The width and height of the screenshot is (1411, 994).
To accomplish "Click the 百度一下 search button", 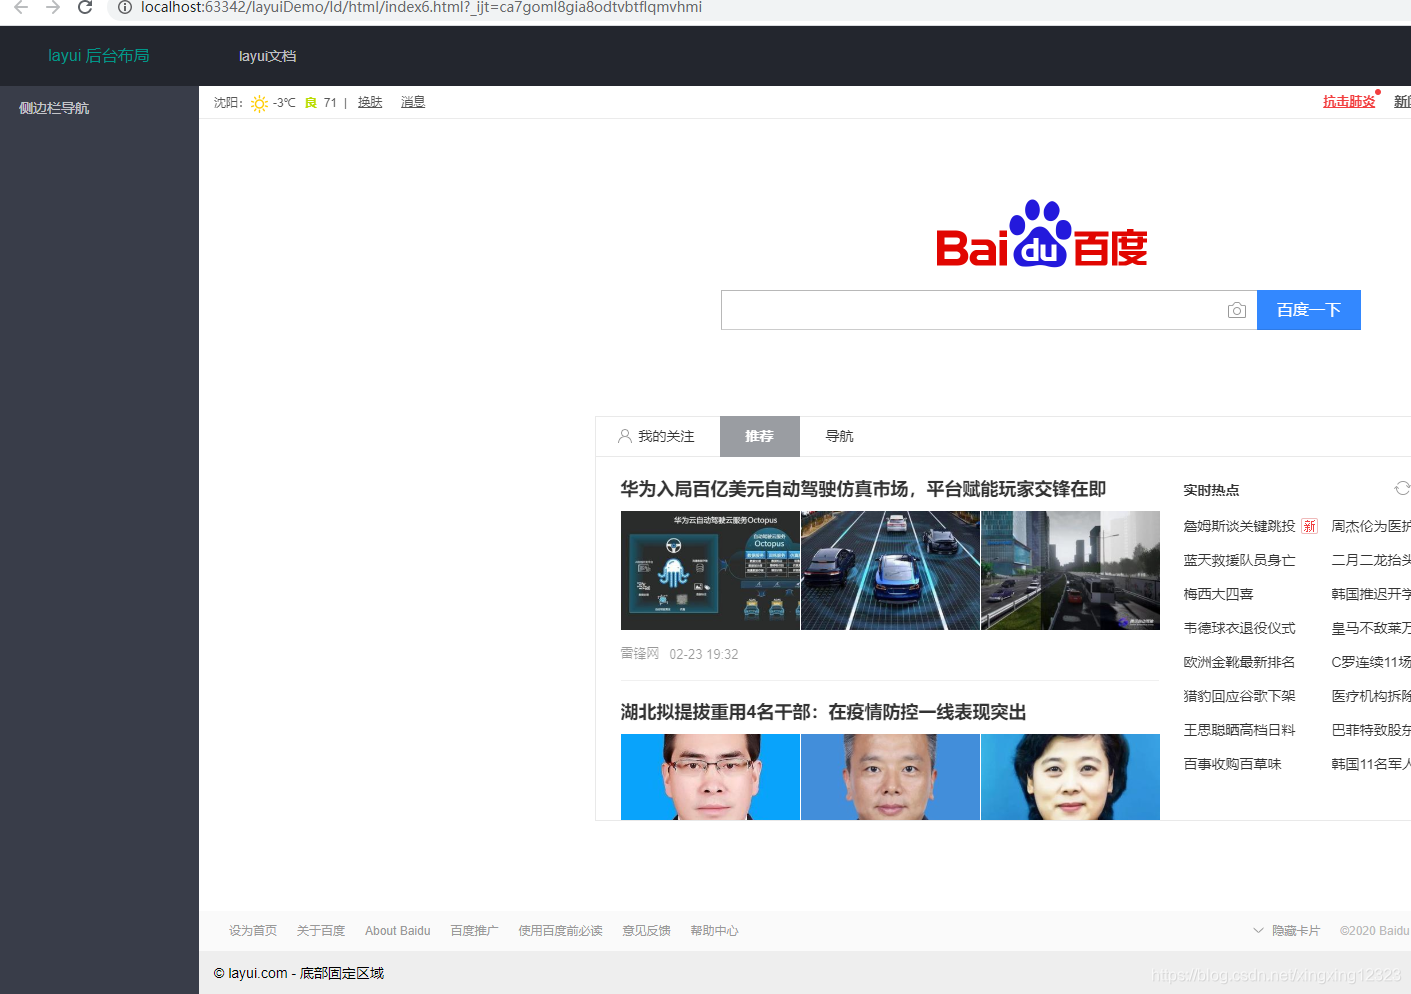I will coord(1309,310).
